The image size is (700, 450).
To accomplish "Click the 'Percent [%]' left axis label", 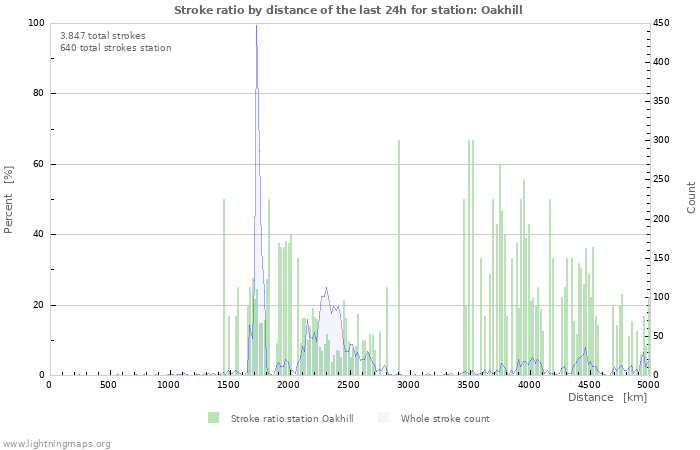I will pyautogui.click(x=9, y=199).
